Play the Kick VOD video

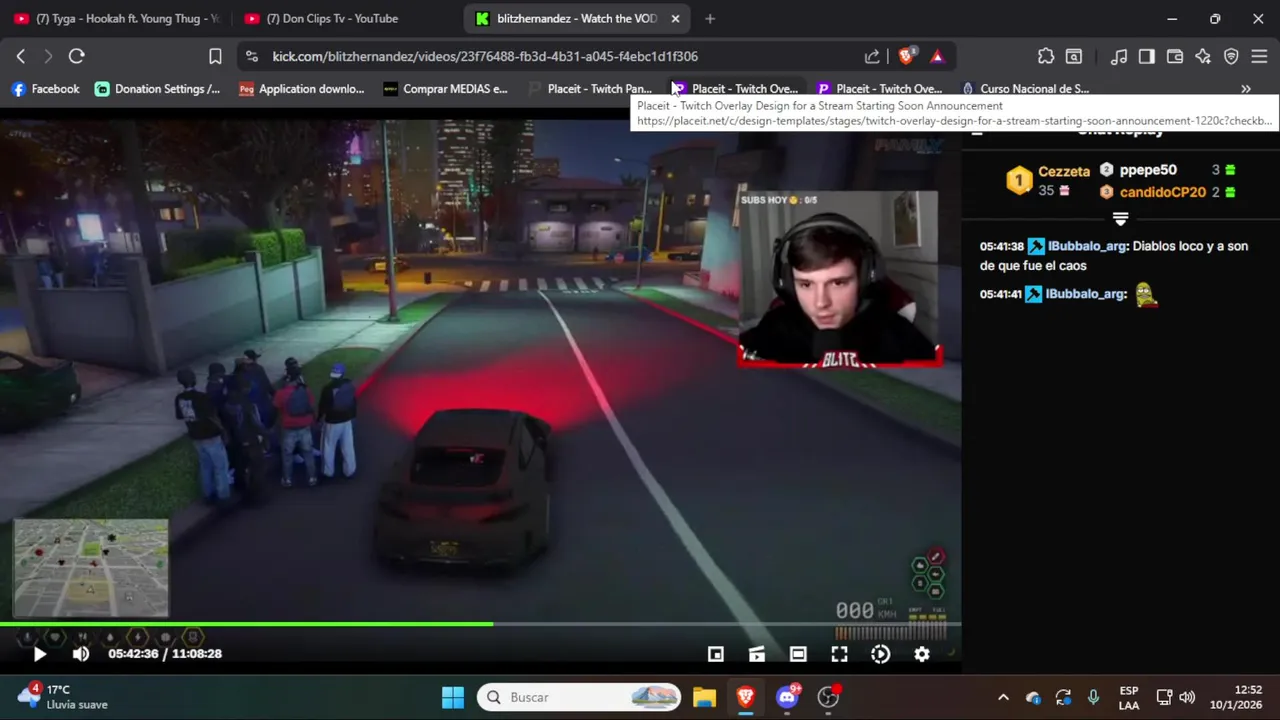coord(39,654)
